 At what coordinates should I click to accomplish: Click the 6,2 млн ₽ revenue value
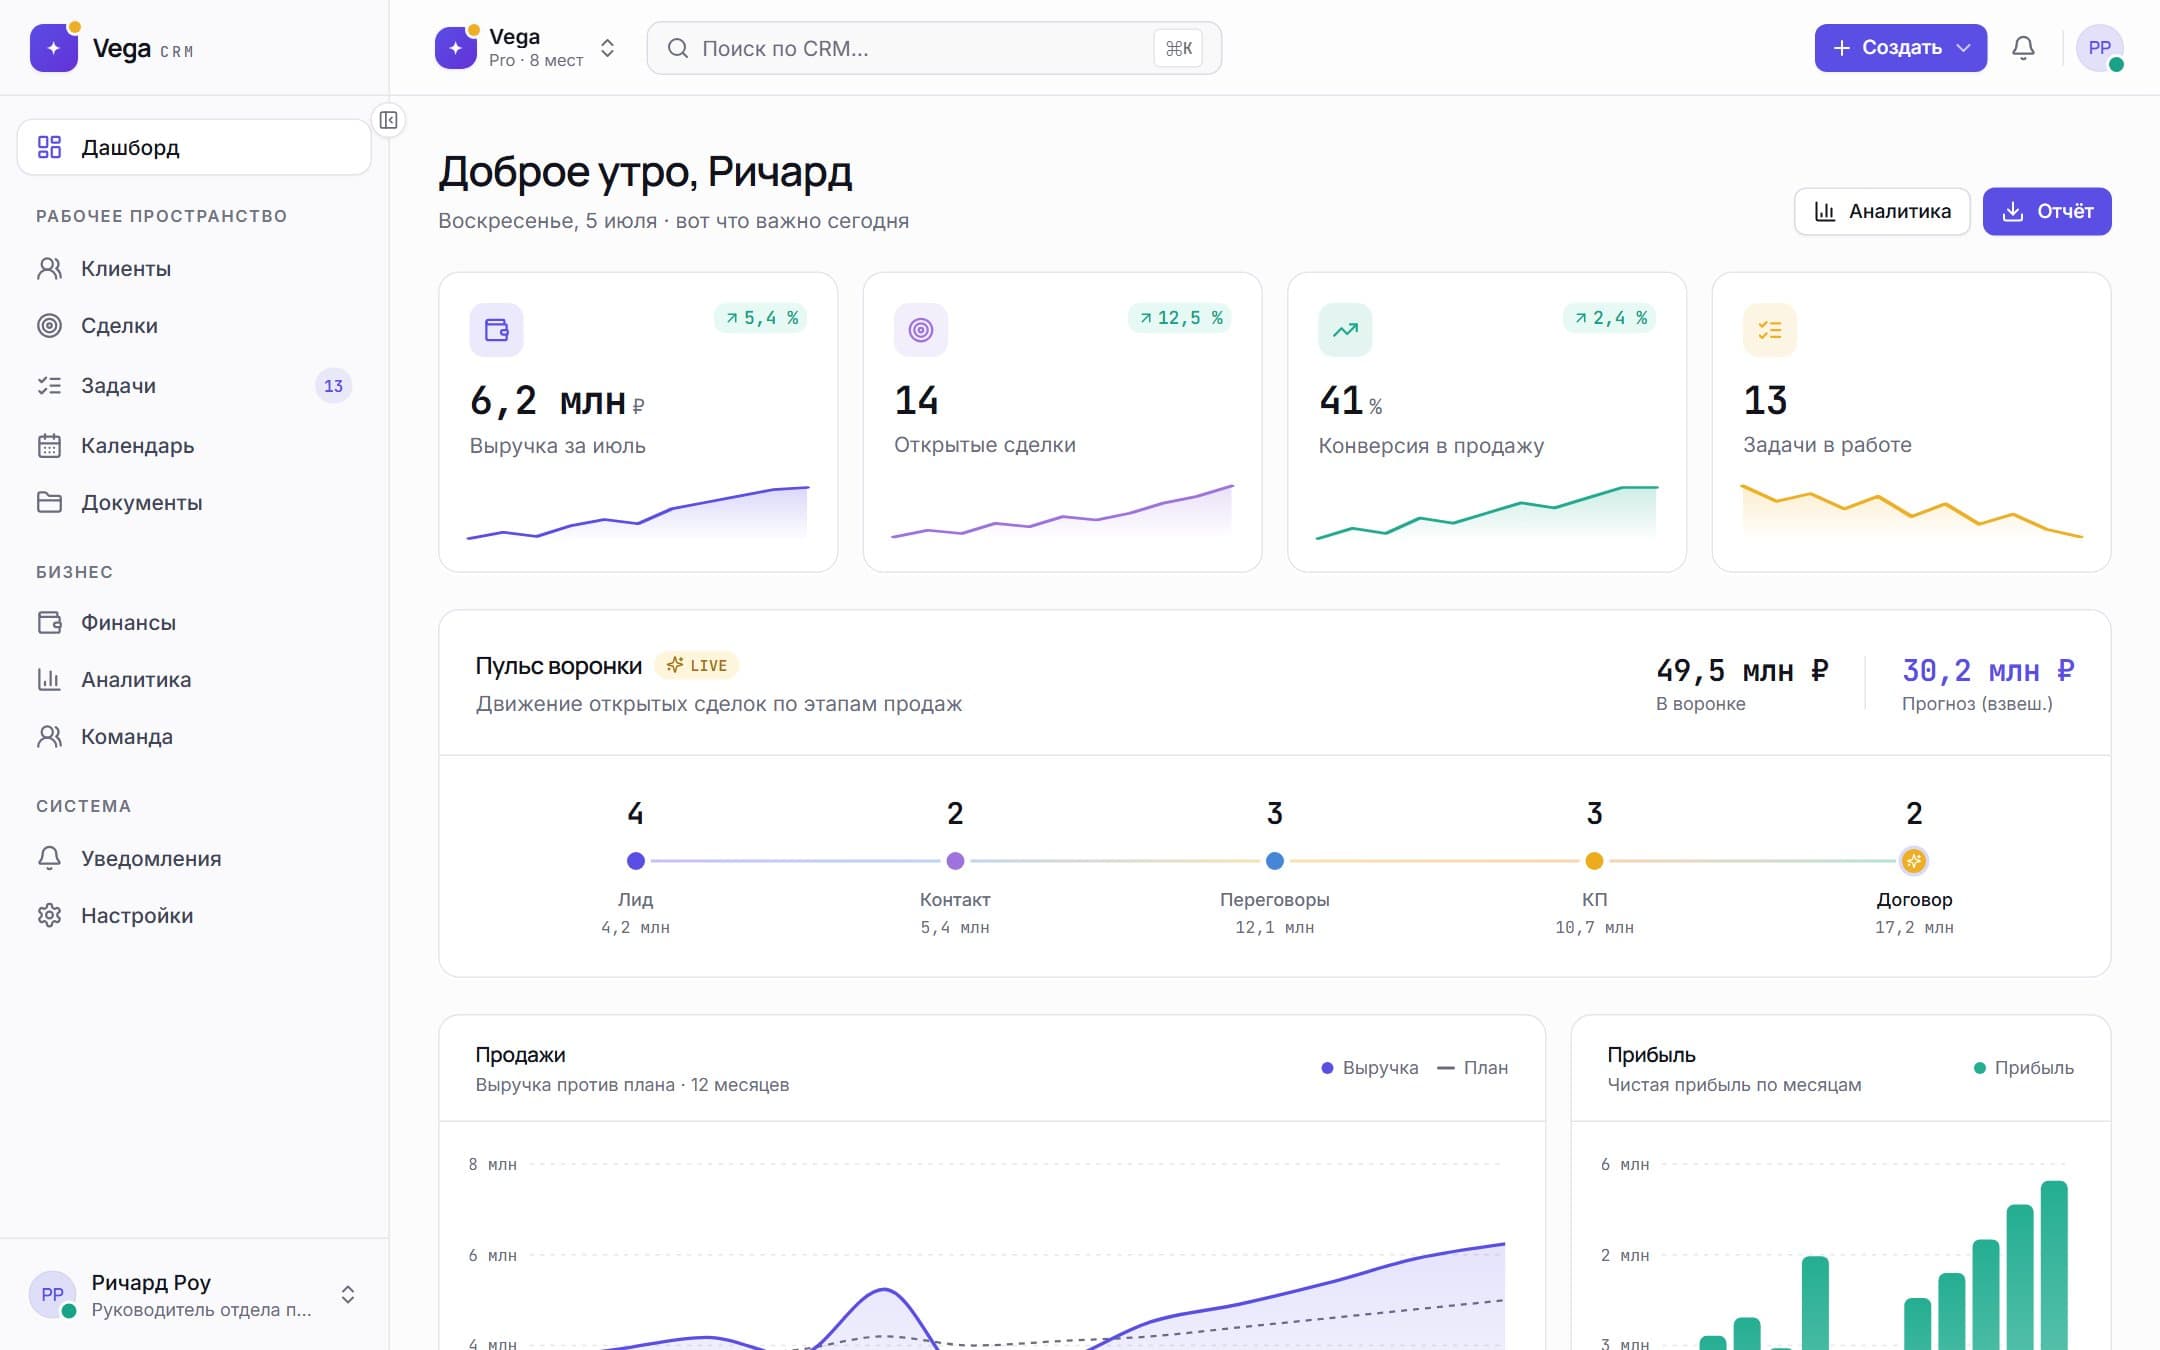[557, 401]
